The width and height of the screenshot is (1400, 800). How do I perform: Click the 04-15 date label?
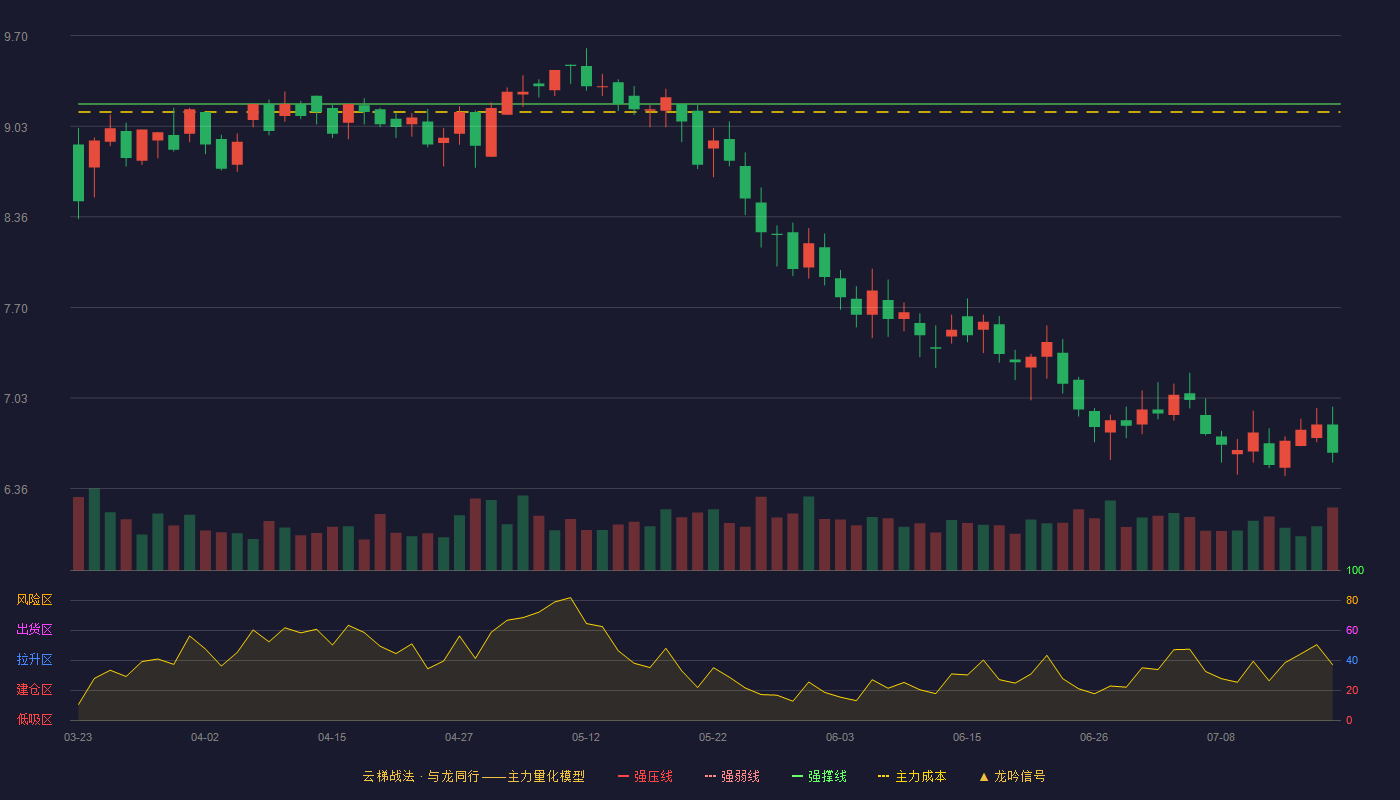[332, 737]
